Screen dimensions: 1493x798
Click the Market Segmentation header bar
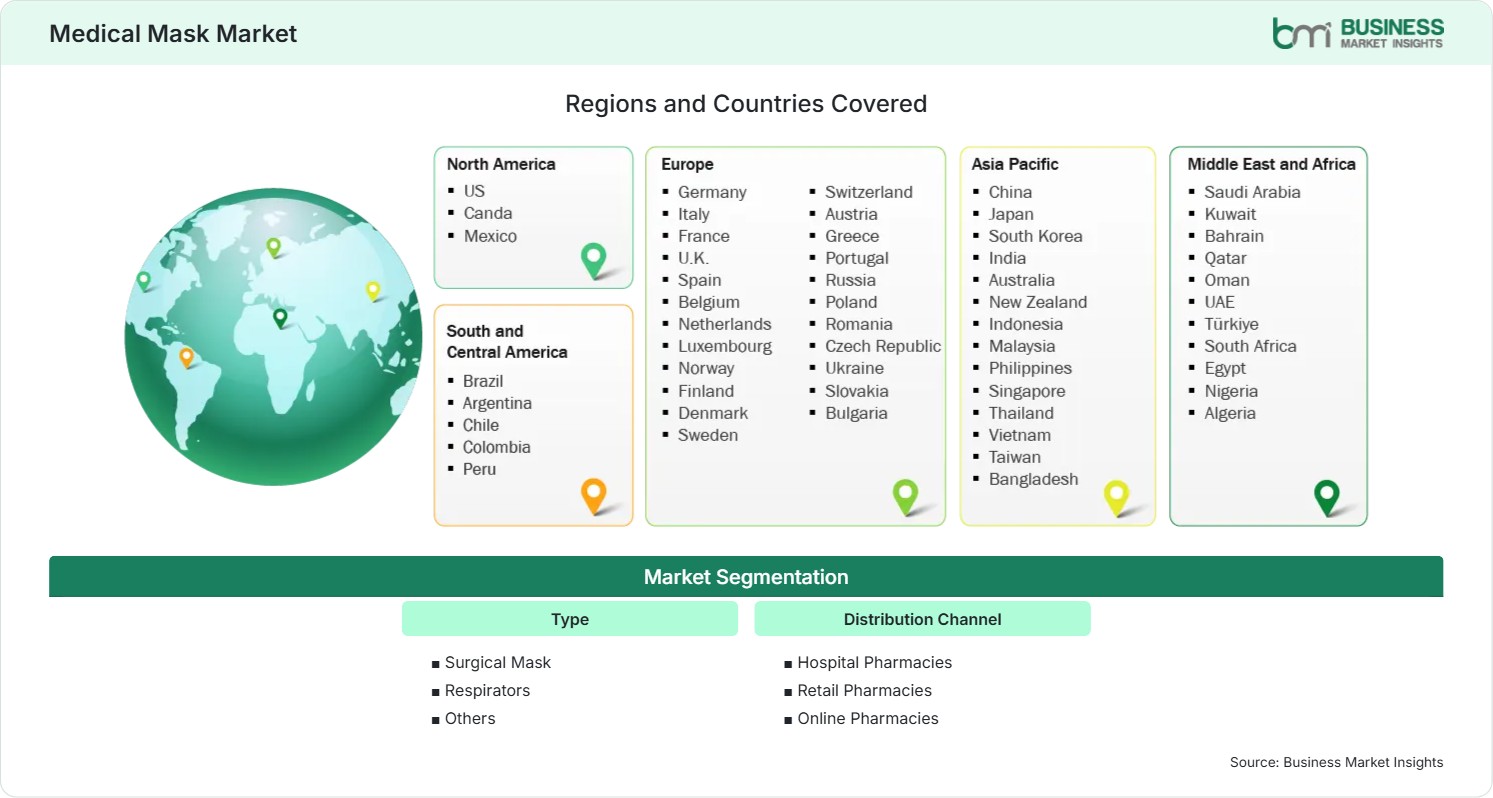pos(746,577)
